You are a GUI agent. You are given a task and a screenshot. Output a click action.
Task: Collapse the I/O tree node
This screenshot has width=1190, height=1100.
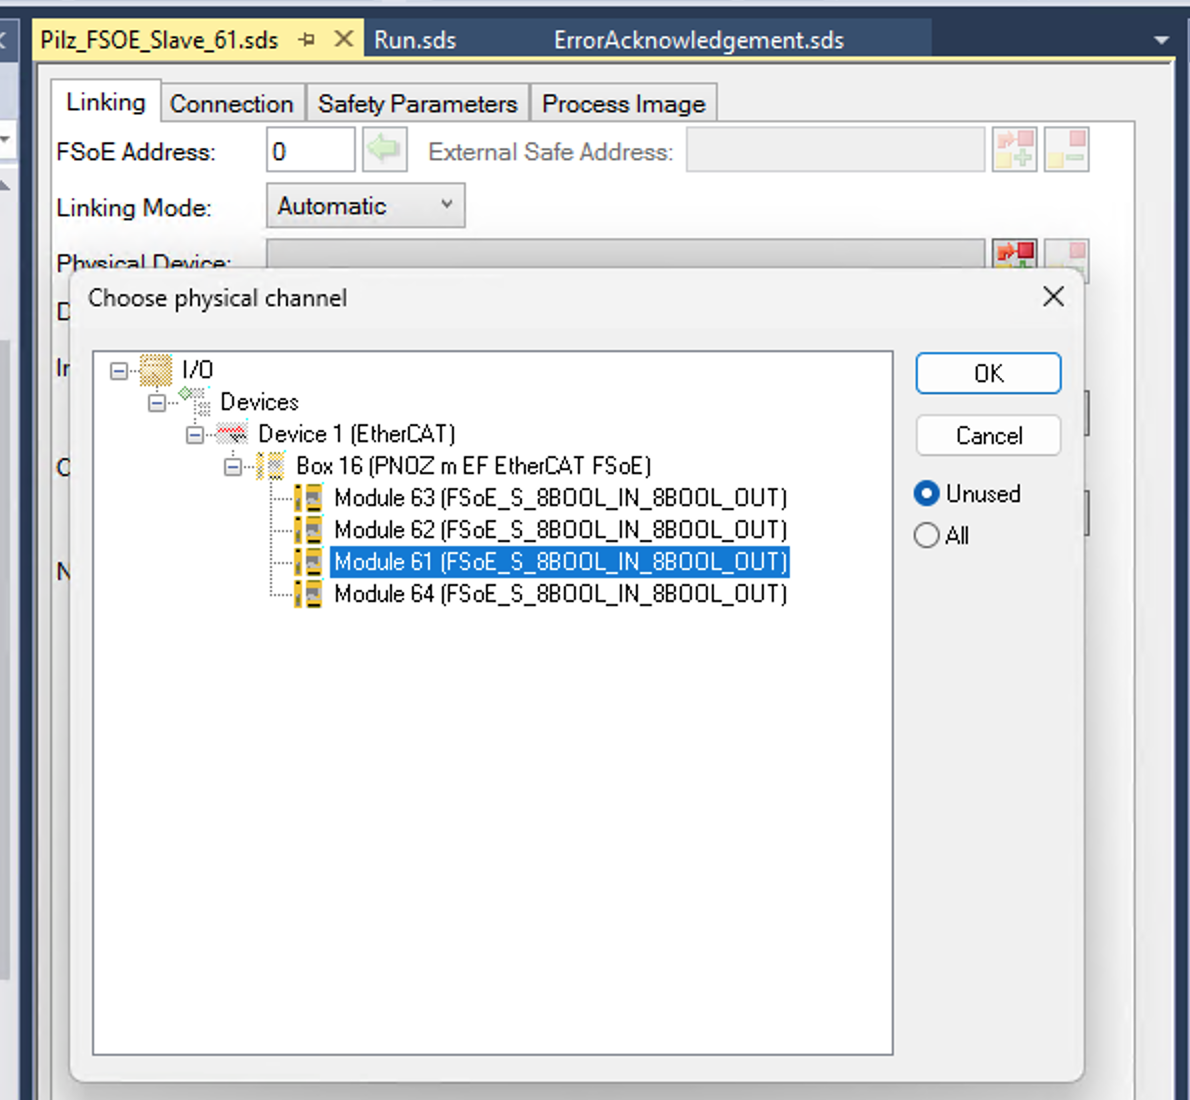119,370
